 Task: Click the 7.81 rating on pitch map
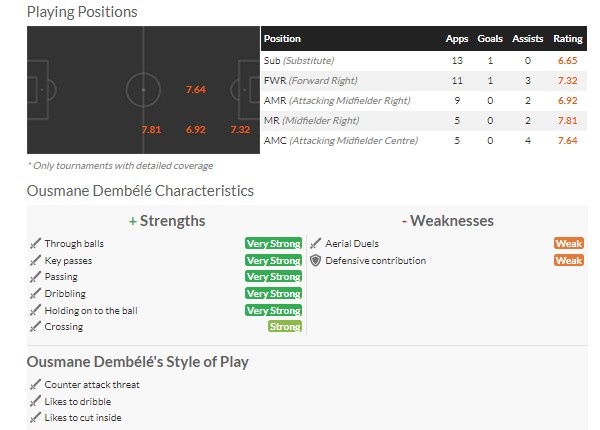152,130
